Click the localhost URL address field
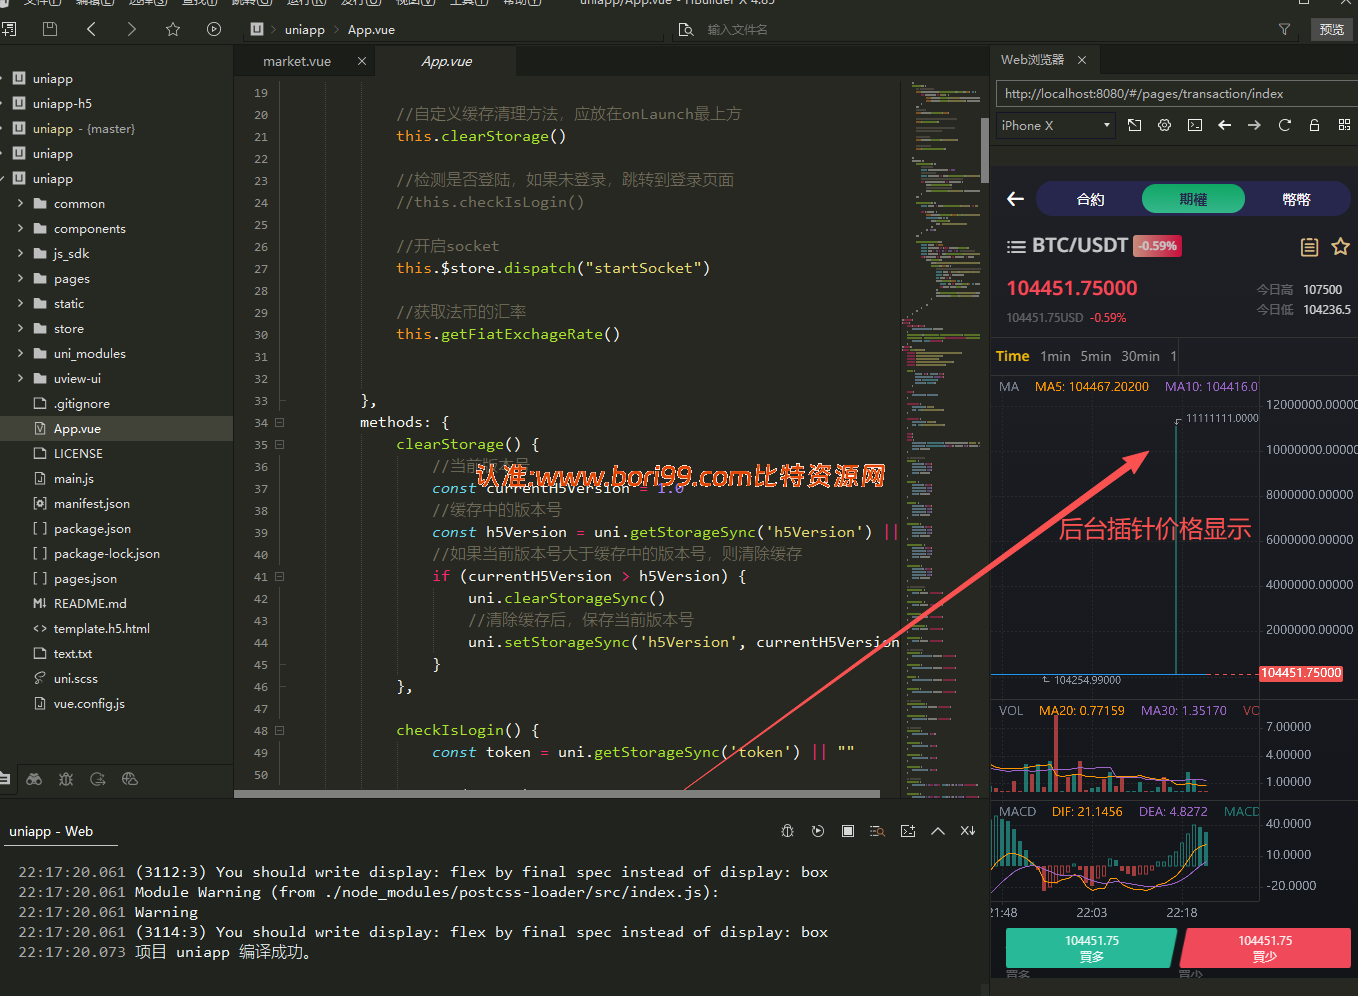Image resolution: width=1358 pixels, height=996 pixels. pos(1176,94)
